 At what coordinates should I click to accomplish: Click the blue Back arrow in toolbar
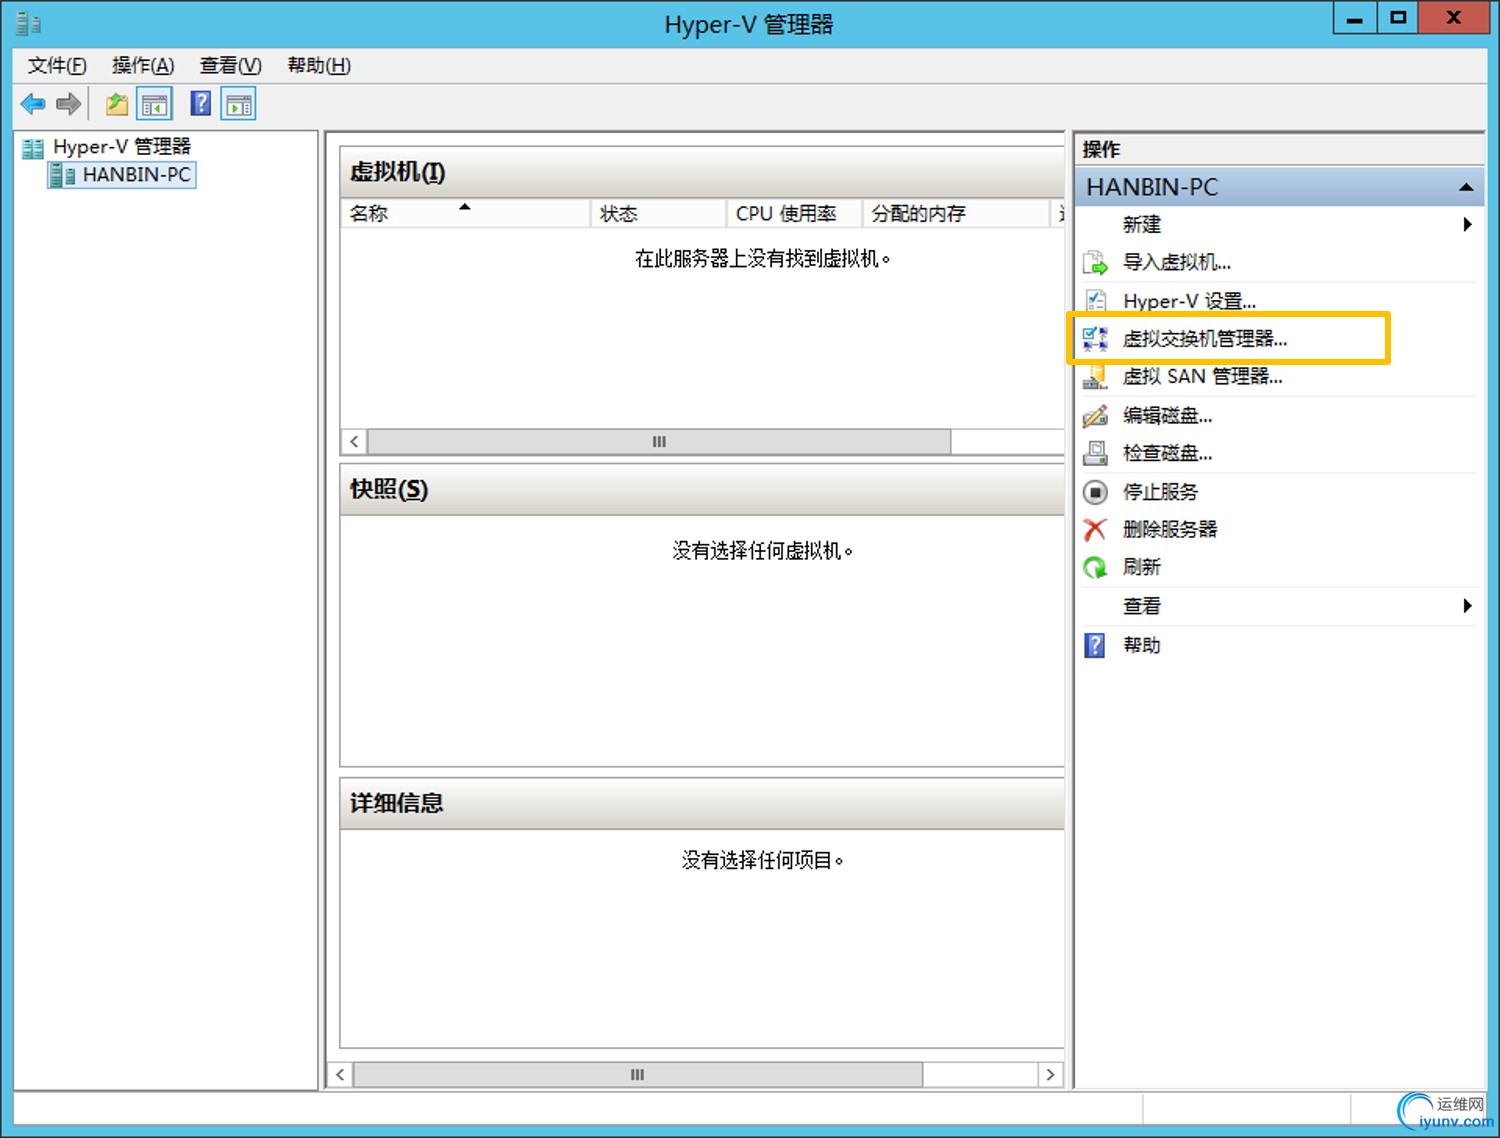(33, 103)
